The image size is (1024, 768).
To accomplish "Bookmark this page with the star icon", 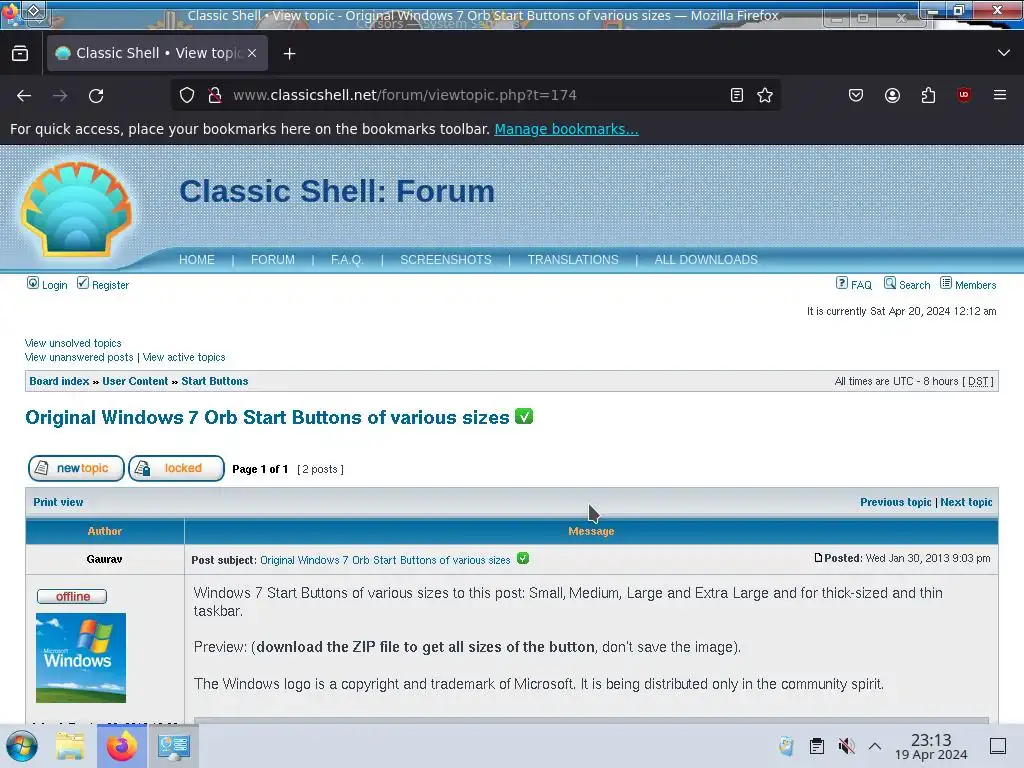I will click(765, 95).
